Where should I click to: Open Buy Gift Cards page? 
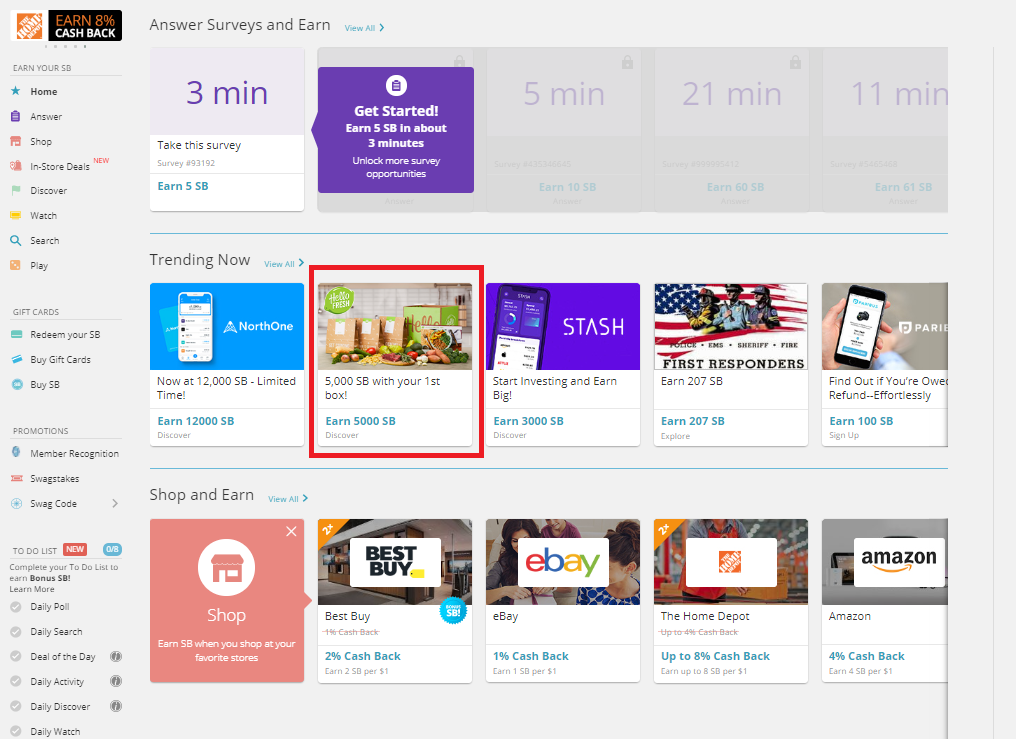pyautogui.click(x=60, y=359)
